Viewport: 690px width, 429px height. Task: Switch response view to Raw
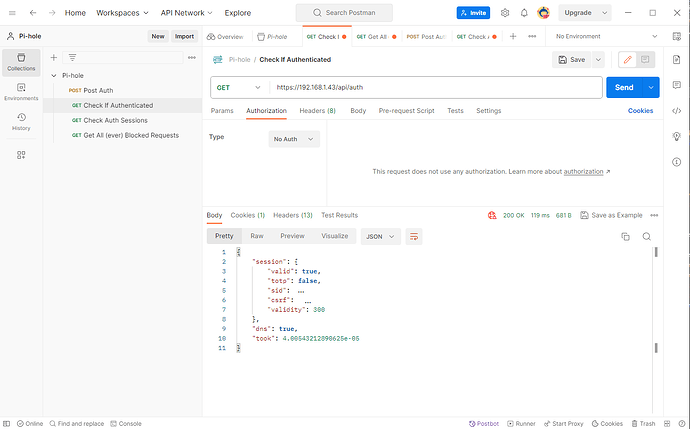coord(257,236)
